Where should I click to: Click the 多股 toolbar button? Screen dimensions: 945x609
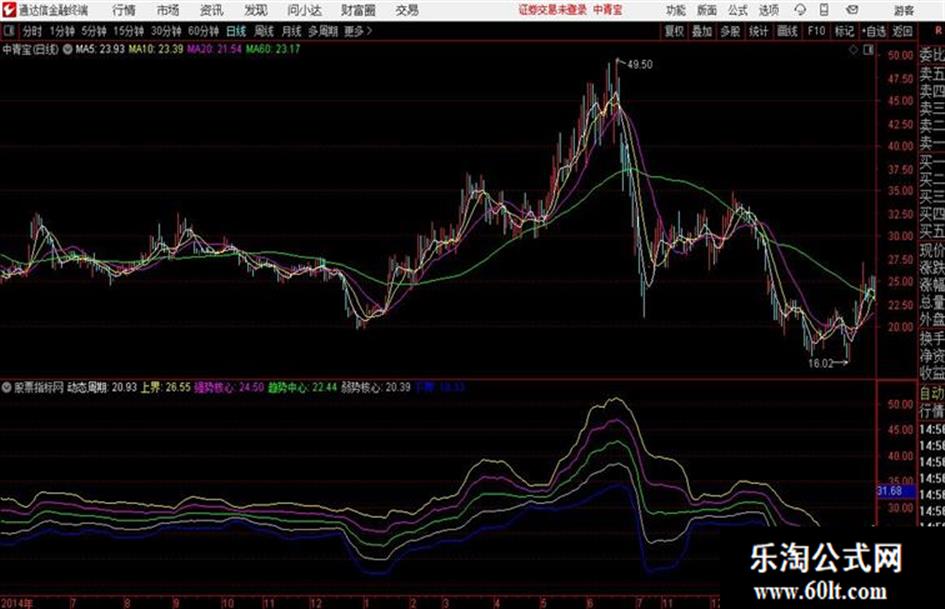coord(730,31)
